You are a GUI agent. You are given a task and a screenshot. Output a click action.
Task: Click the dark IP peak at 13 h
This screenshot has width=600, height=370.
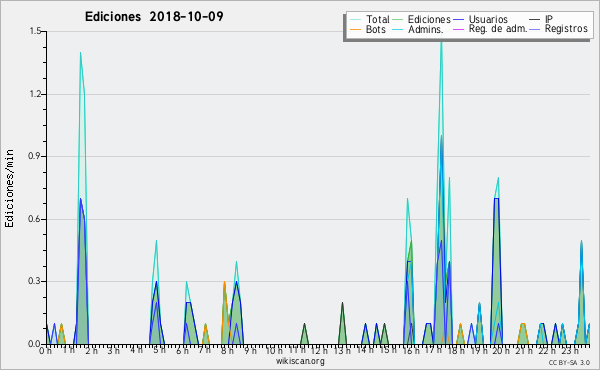342,303
